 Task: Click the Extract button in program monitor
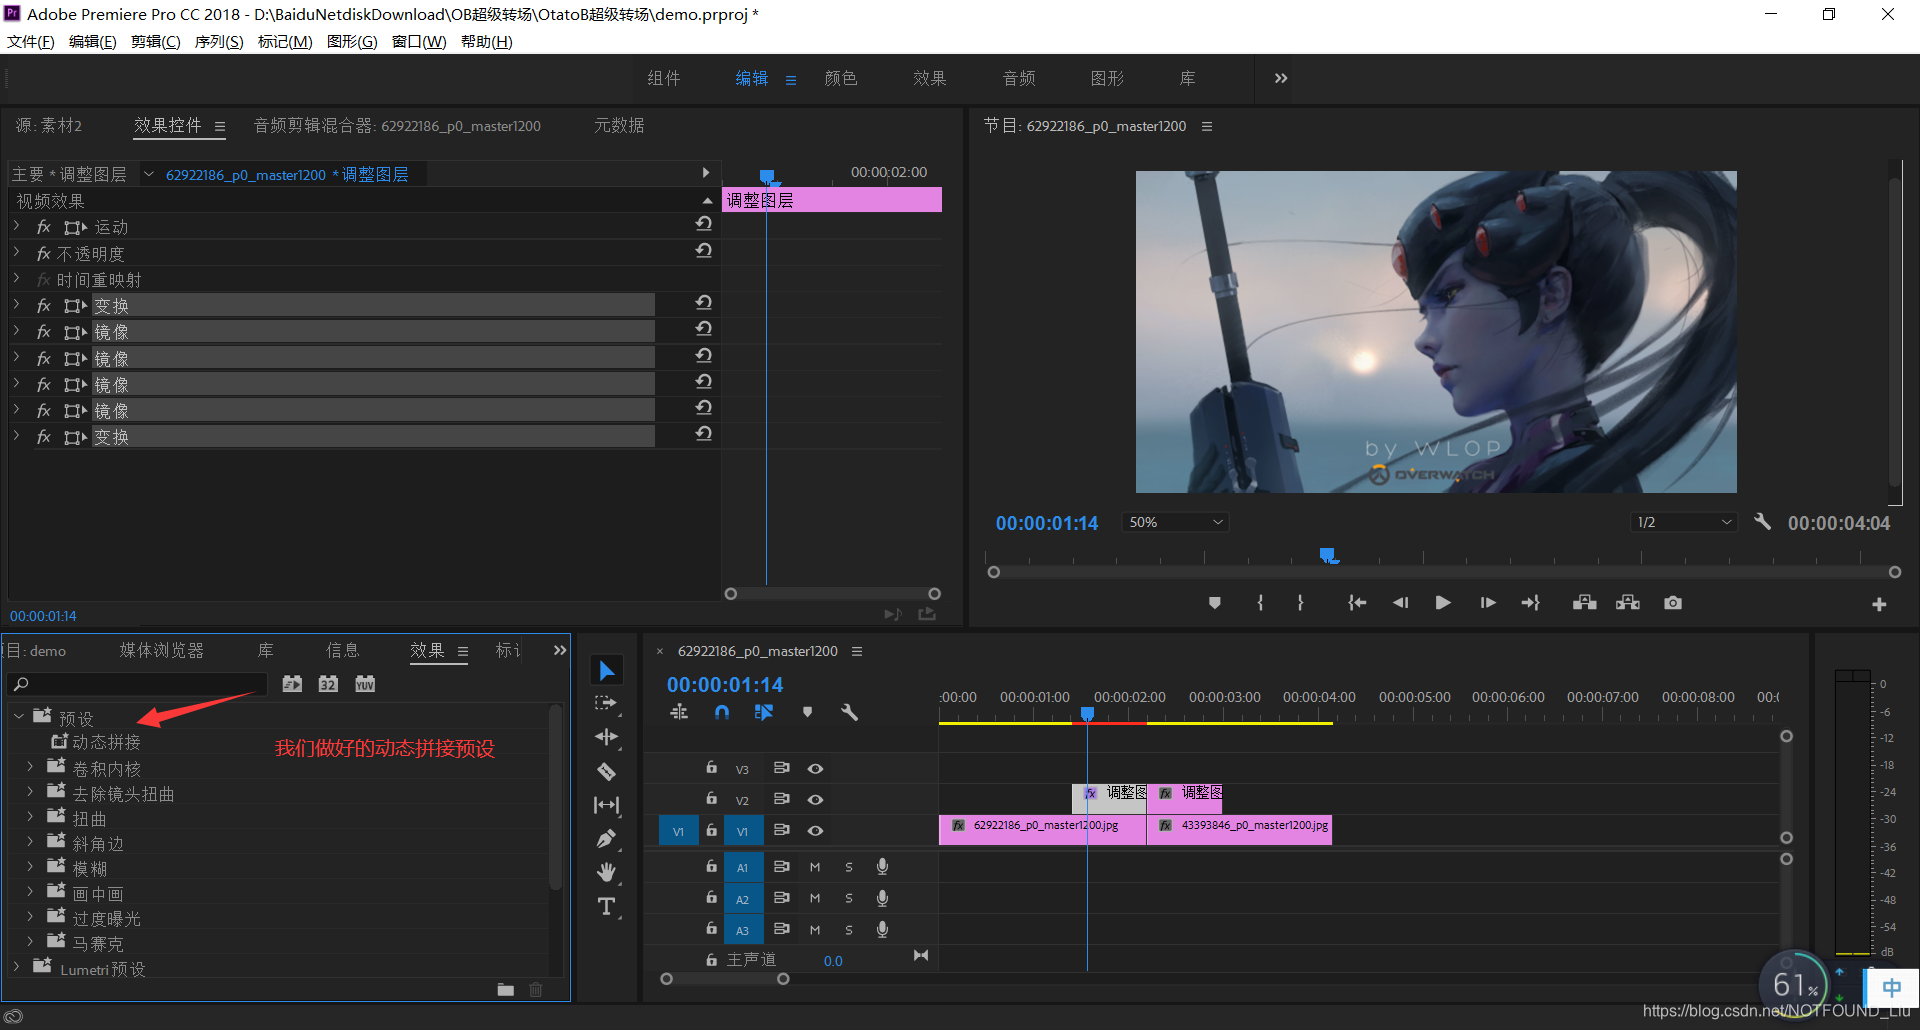point(1628,603)
